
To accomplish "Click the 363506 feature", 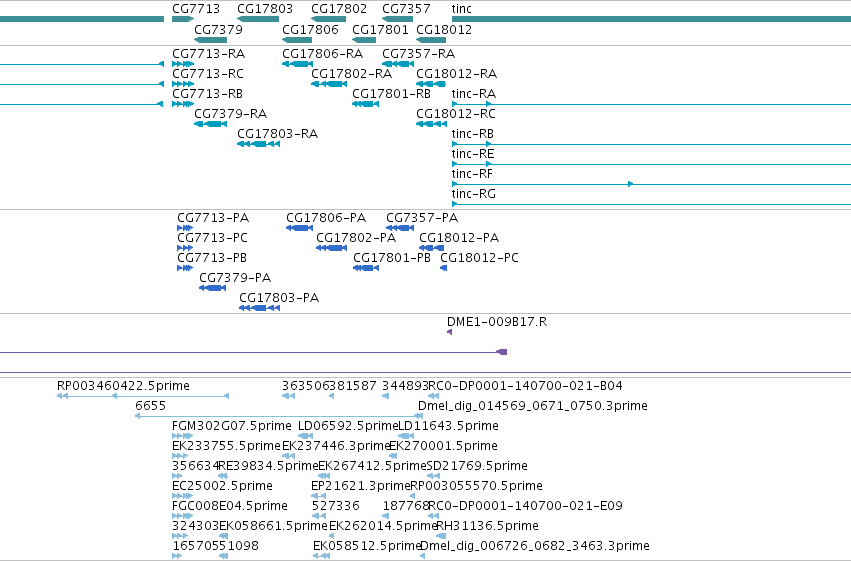I will tap(288, 396).
